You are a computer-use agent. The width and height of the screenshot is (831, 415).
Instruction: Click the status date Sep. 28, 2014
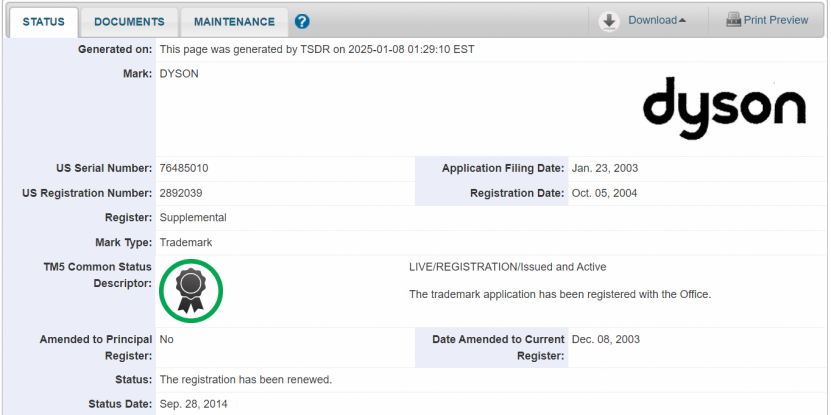(x=193, y=404)
